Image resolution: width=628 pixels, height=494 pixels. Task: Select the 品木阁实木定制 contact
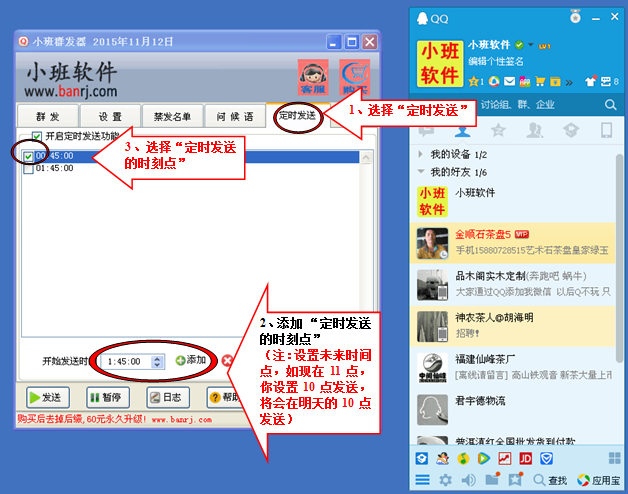pyautogui.click(x=513, y=284)
